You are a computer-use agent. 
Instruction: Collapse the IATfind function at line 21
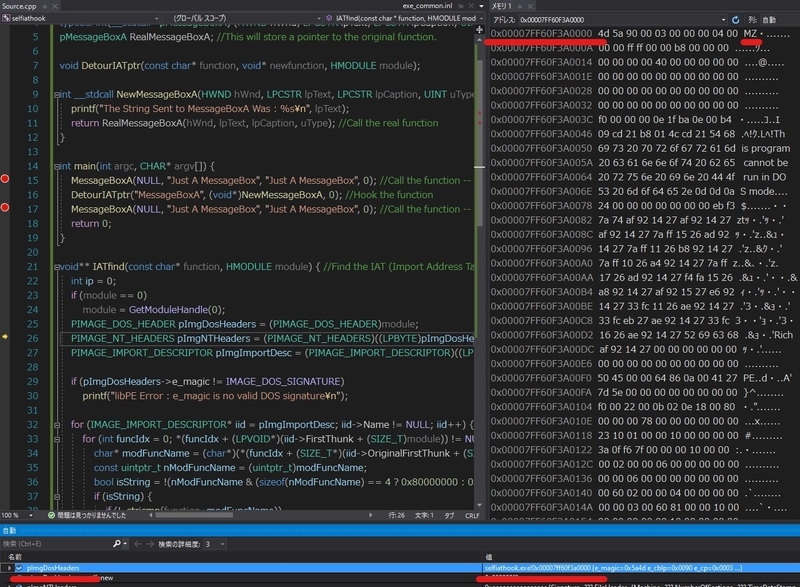(x=57, y=267)
